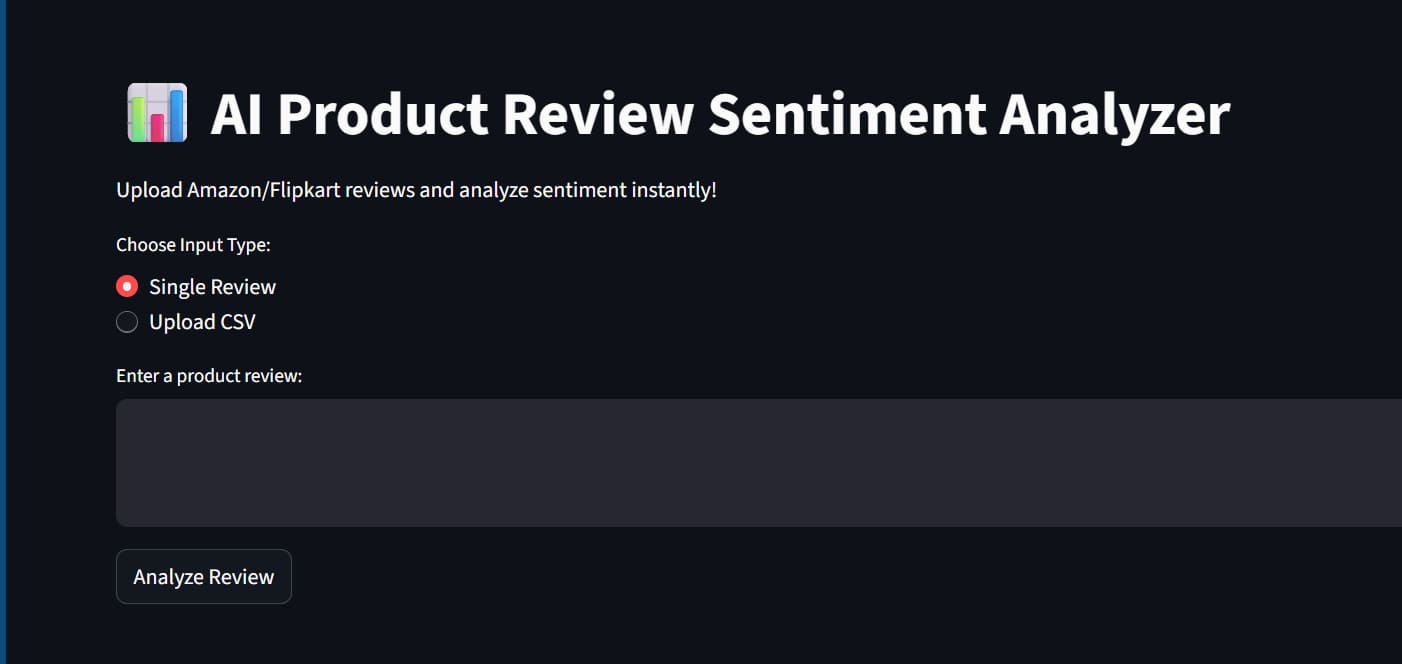This screenshot has height=664, width=1402.
Task: Click the "Enter a product review:" label
Action: coord(209,376)
